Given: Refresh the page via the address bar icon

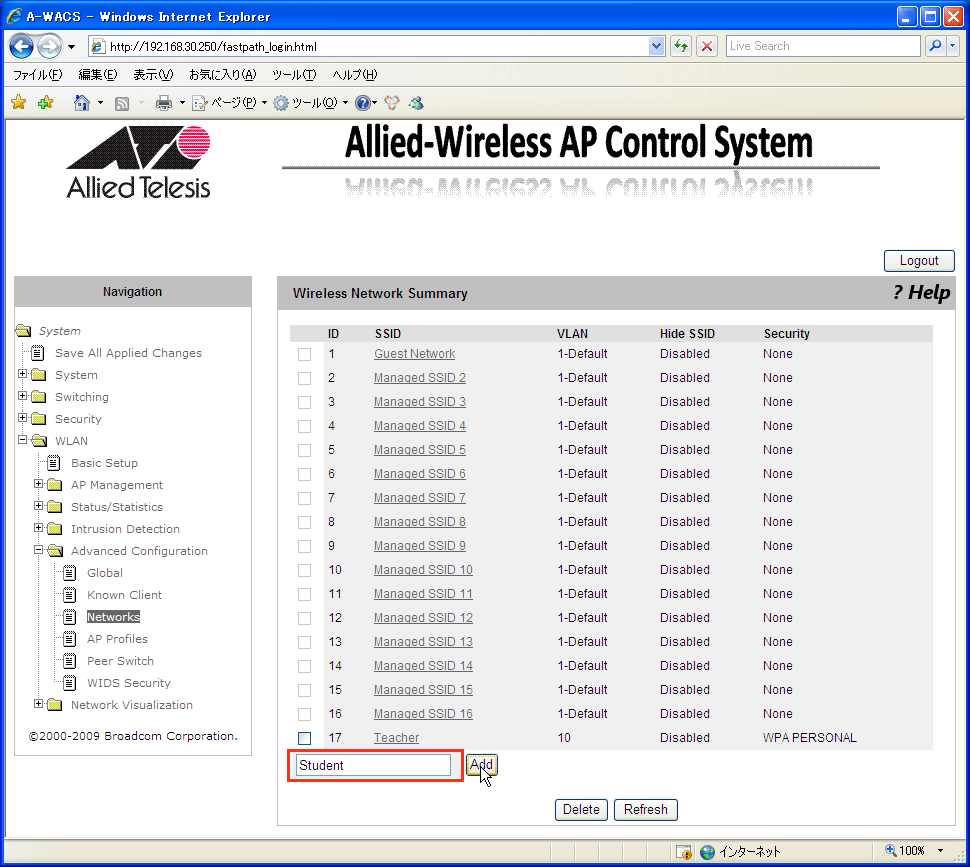Looking at the screenshot, I should [x=681, y=46].
